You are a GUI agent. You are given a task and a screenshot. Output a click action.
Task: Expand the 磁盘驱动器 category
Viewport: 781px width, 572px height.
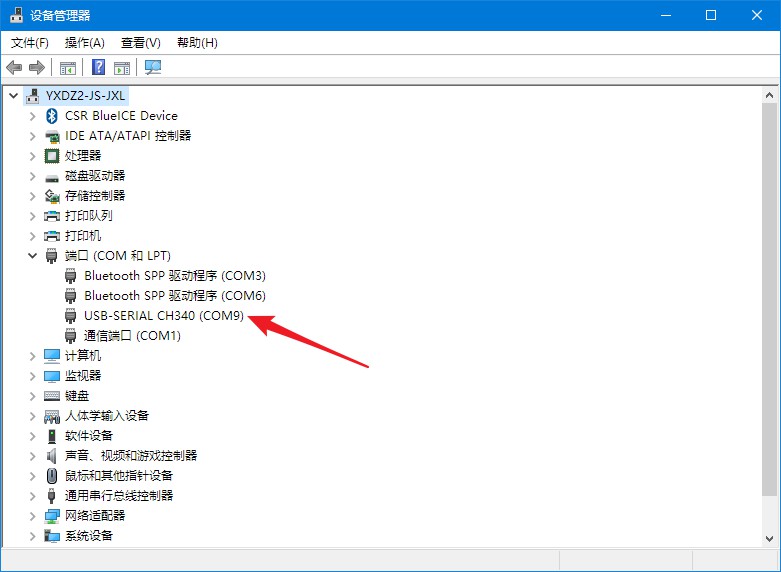(x=33, y=176)
